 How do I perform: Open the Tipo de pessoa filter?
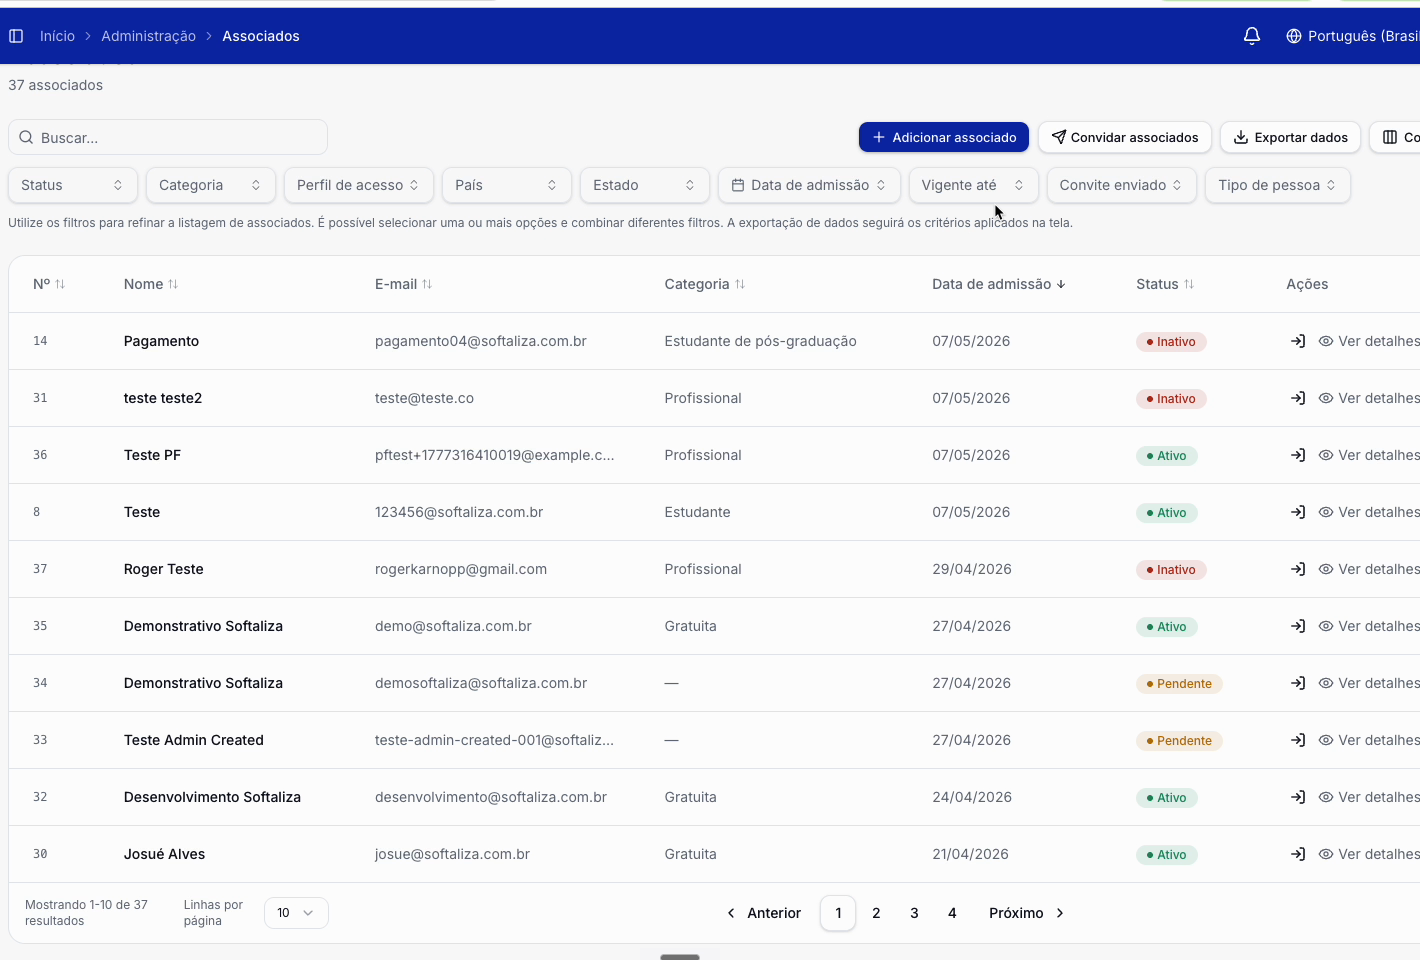tap(1278, 185)
